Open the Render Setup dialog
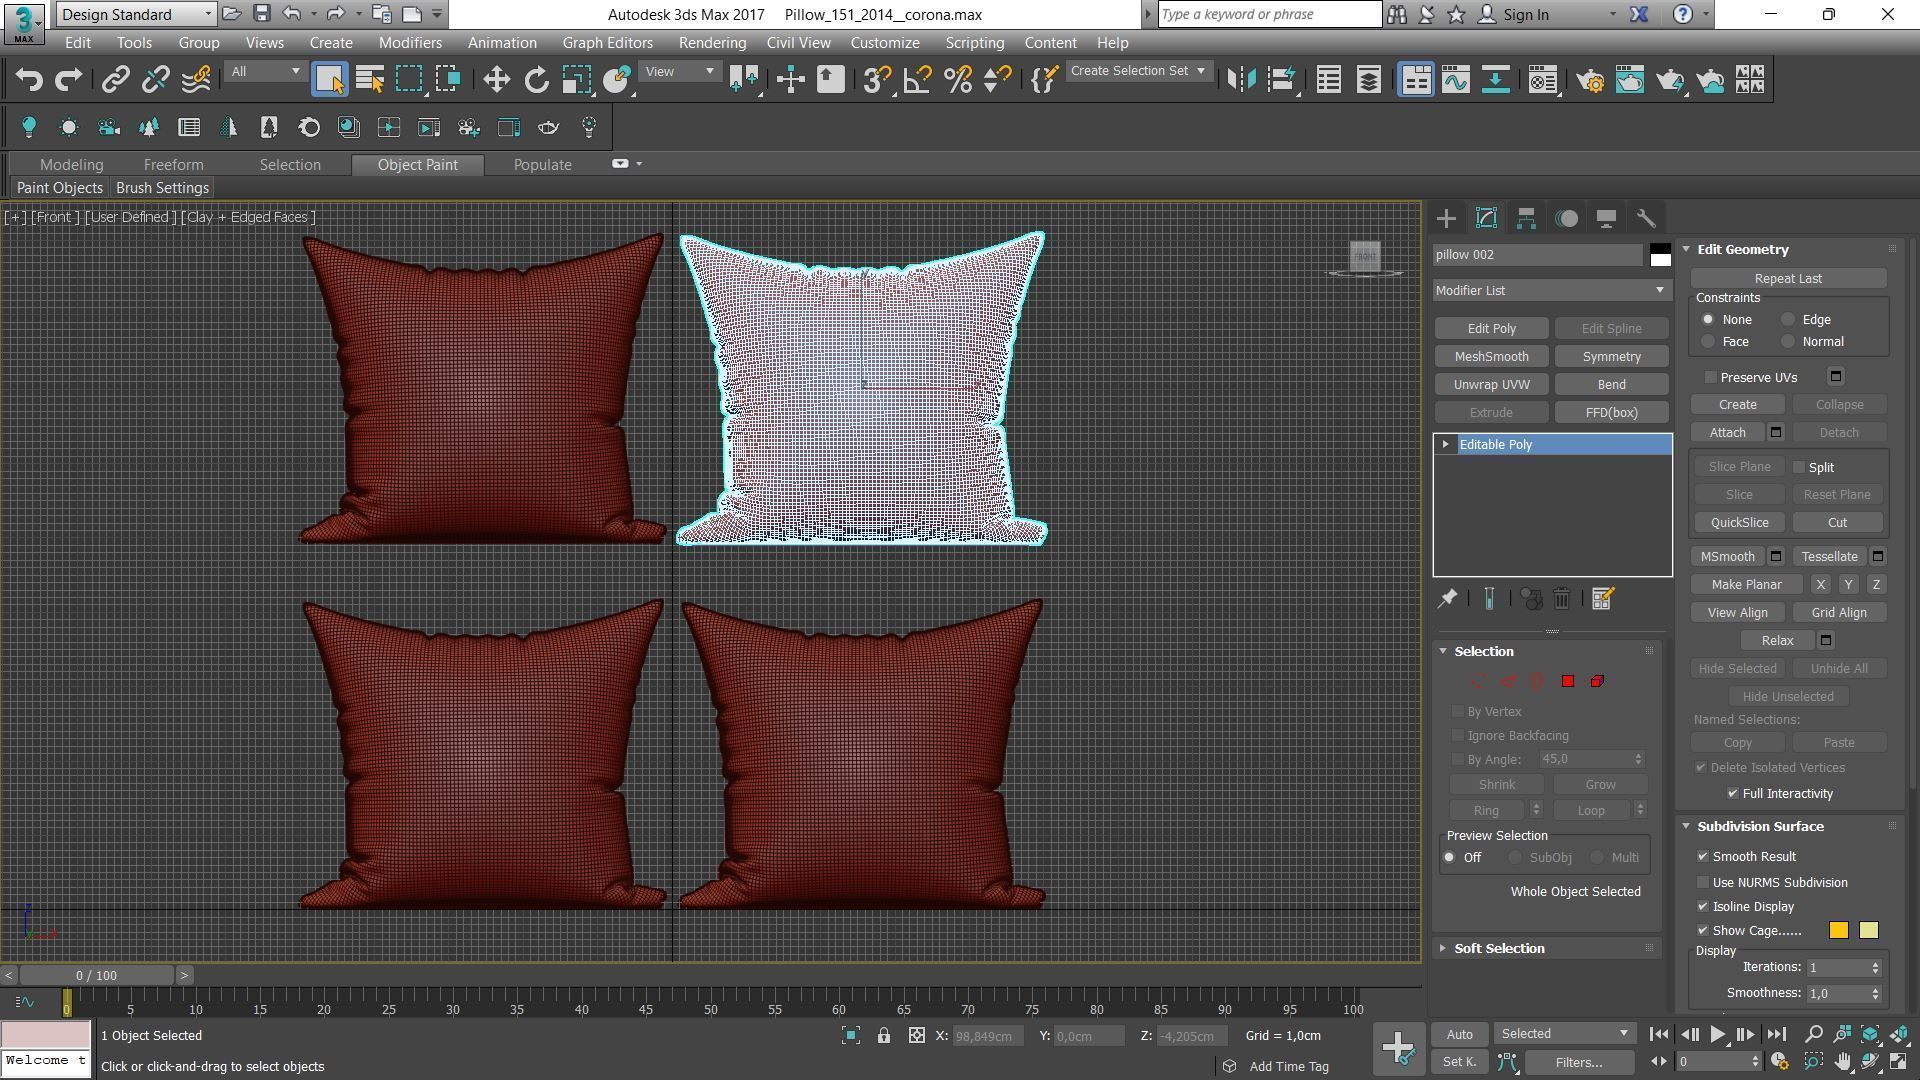The height and width of the screenshot is (1080, 1920). [x=1590, y=80]
